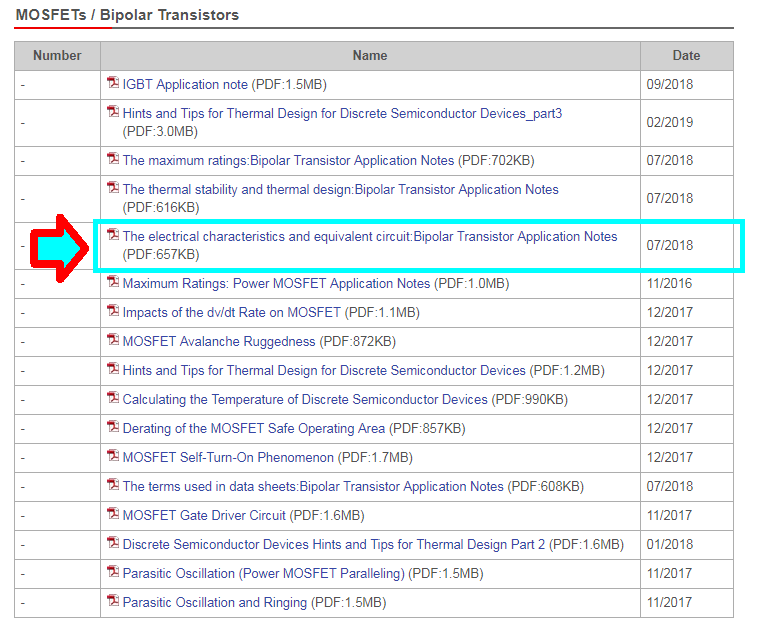
Task: Open MOSFET Self-Turn-On Phenomenon link
Action: click(228, 457)
